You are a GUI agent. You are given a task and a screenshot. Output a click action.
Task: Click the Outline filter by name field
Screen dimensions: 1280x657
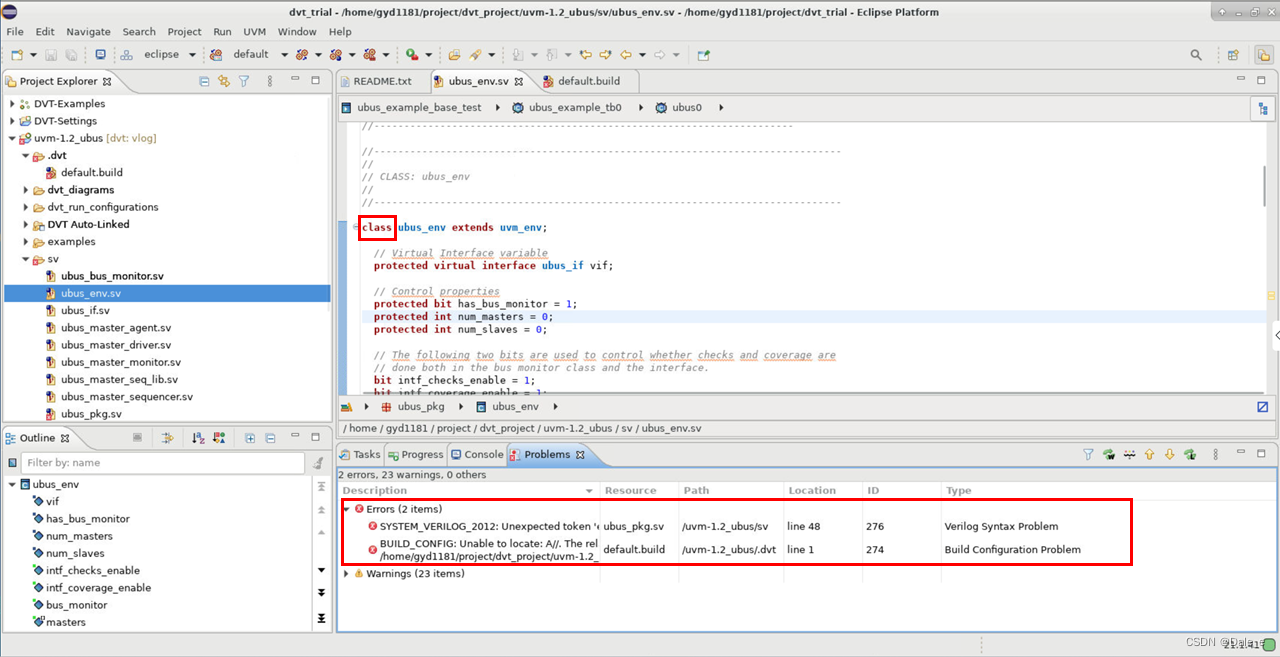[x=165, y=463]
